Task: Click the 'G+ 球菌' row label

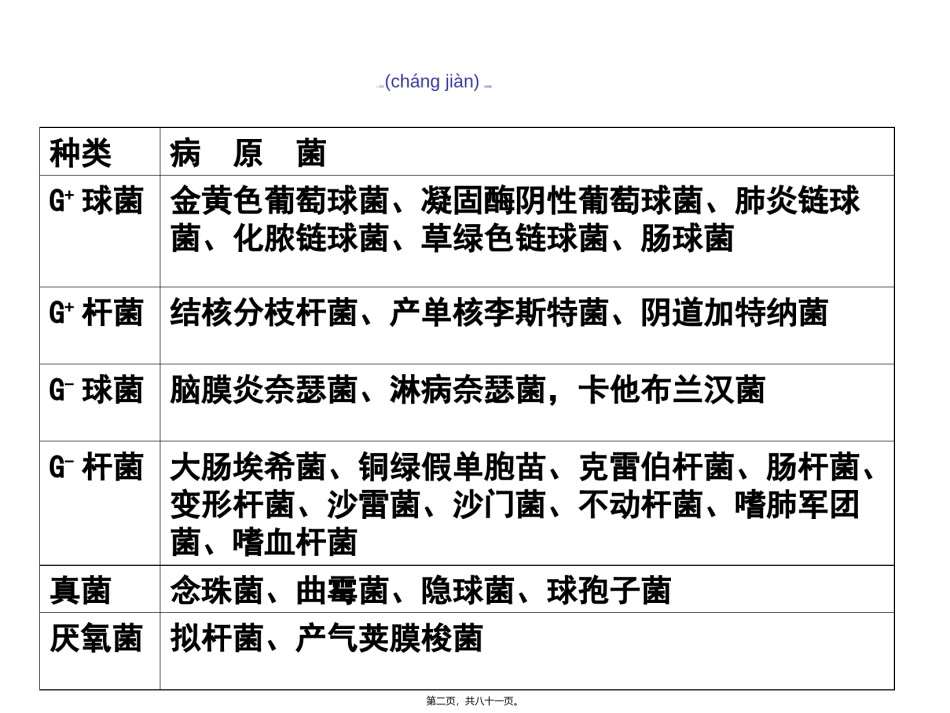Action: point(96,201)
